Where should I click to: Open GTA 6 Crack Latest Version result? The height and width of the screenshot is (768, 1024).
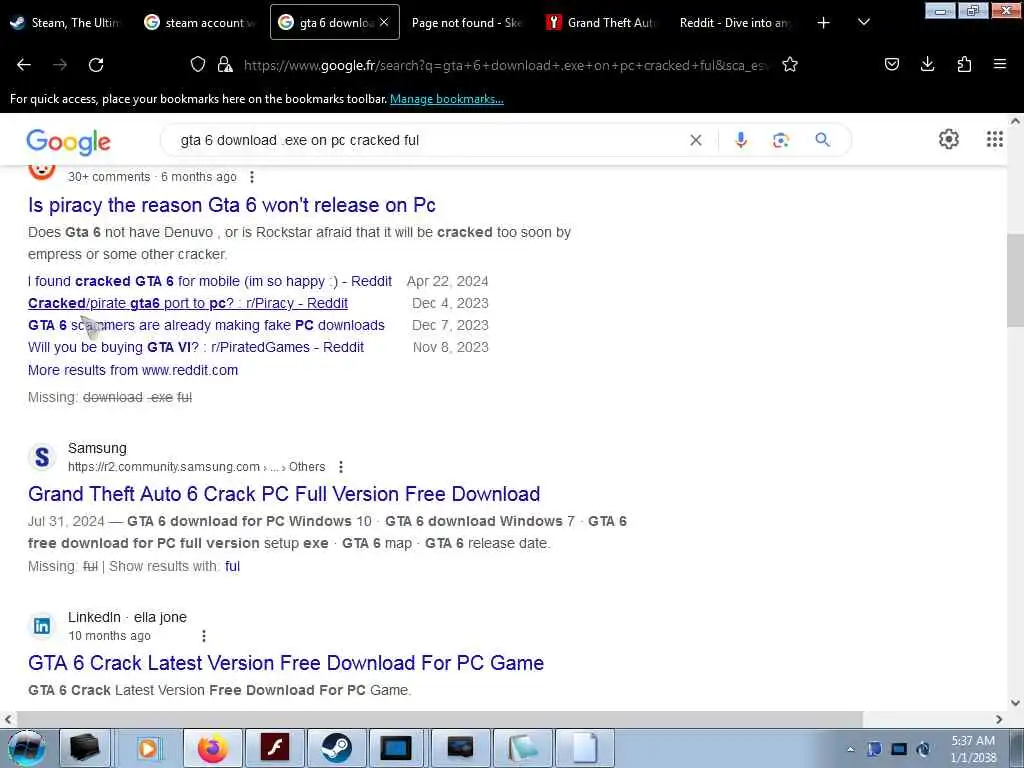[x=286, y=663]
